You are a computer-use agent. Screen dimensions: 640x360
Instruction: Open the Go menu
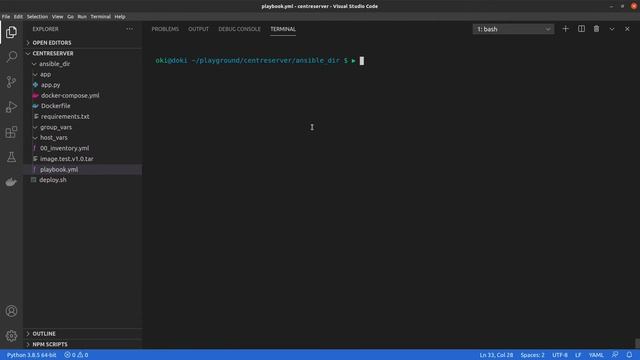click(x=71, y=17)
